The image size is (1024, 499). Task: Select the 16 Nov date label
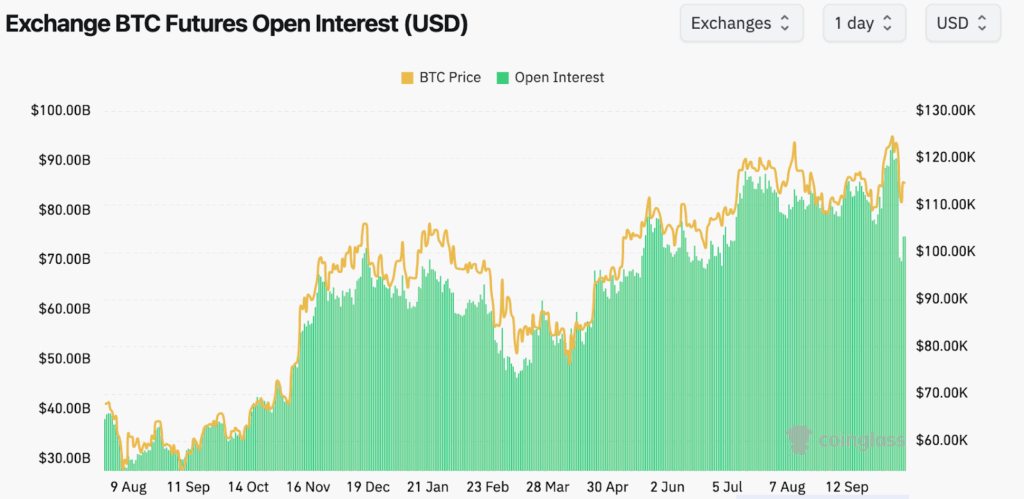[x=309, y=487]
